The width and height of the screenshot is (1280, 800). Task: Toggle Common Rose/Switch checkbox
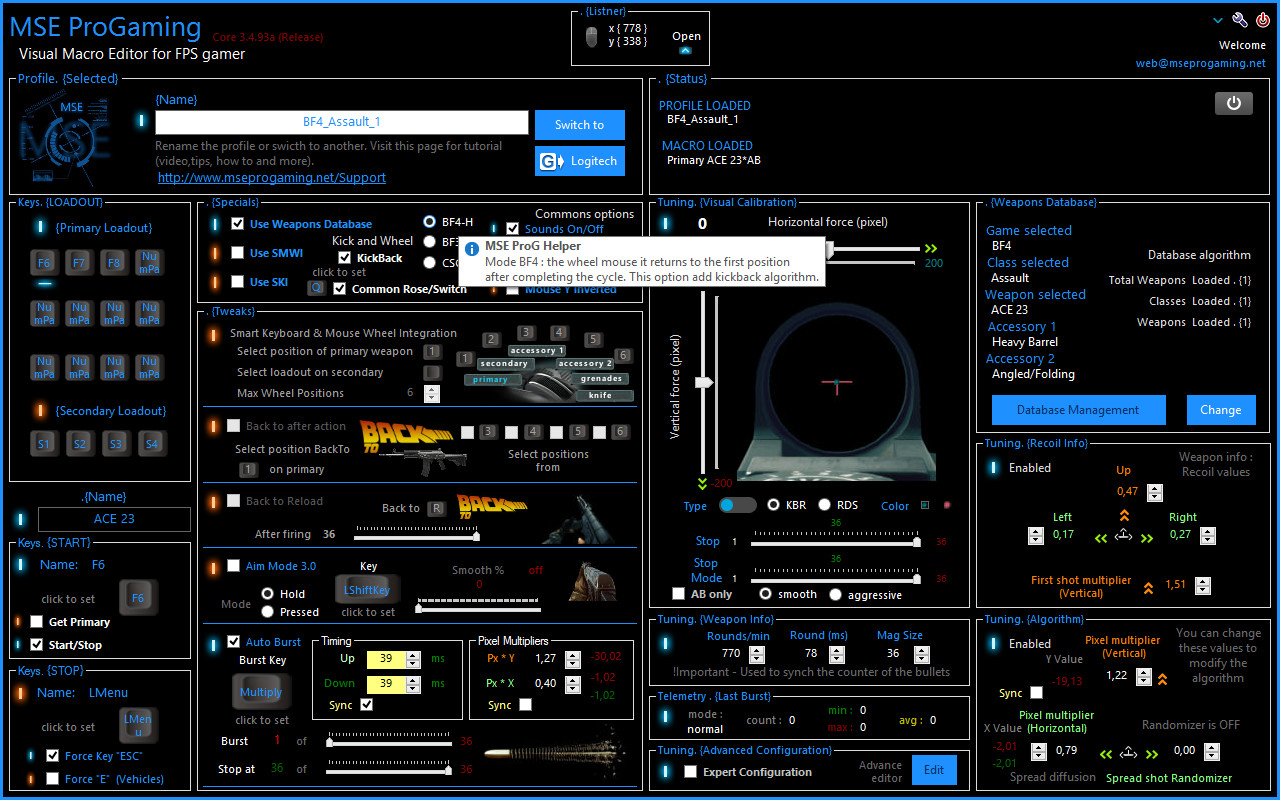pyautogui.click(x=340, y=289)
